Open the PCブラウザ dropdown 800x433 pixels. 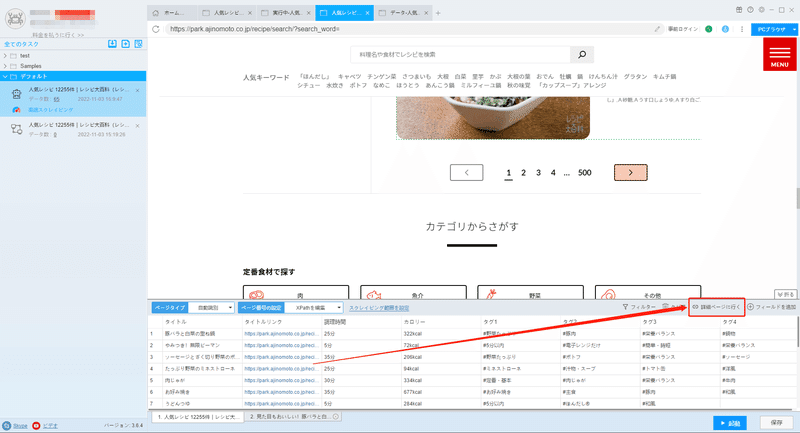point(774,30)
